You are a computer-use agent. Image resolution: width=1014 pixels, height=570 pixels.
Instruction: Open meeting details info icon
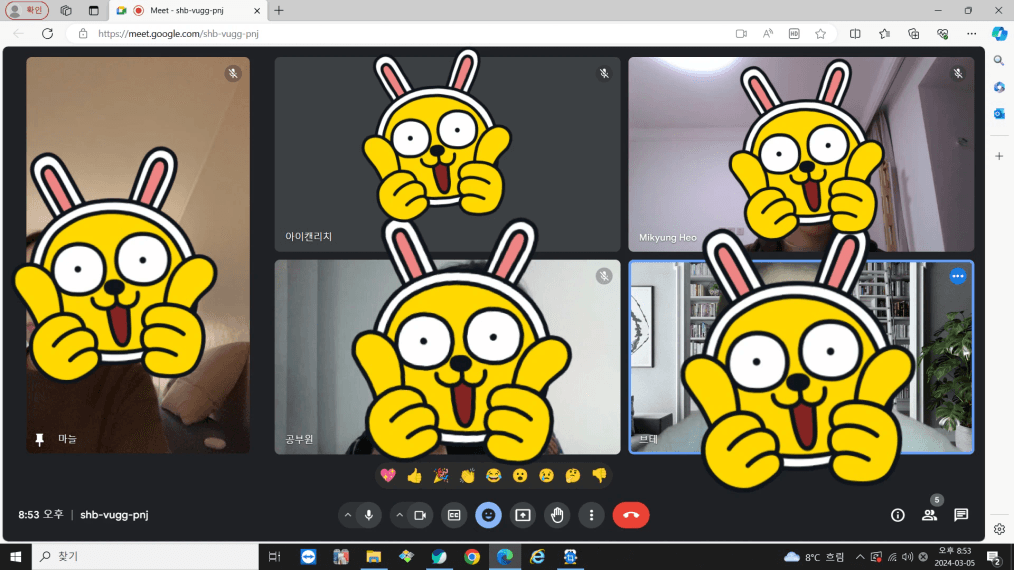click(898, 515)
